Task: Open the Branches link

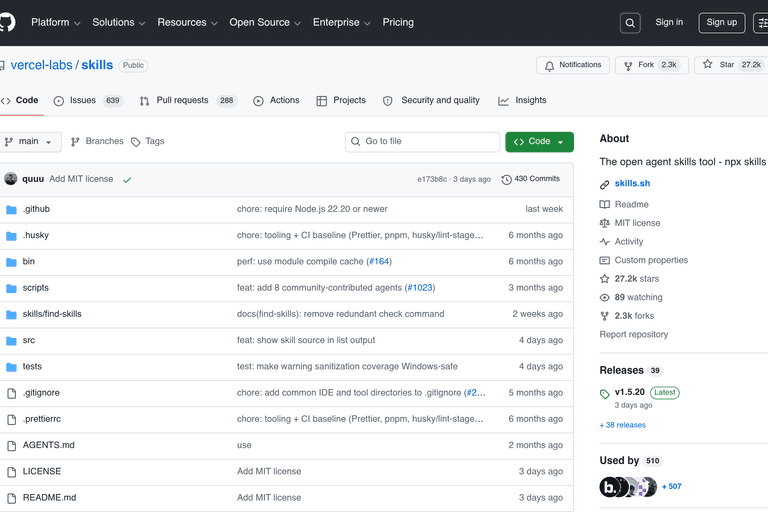Action: [x=97, y=142]
